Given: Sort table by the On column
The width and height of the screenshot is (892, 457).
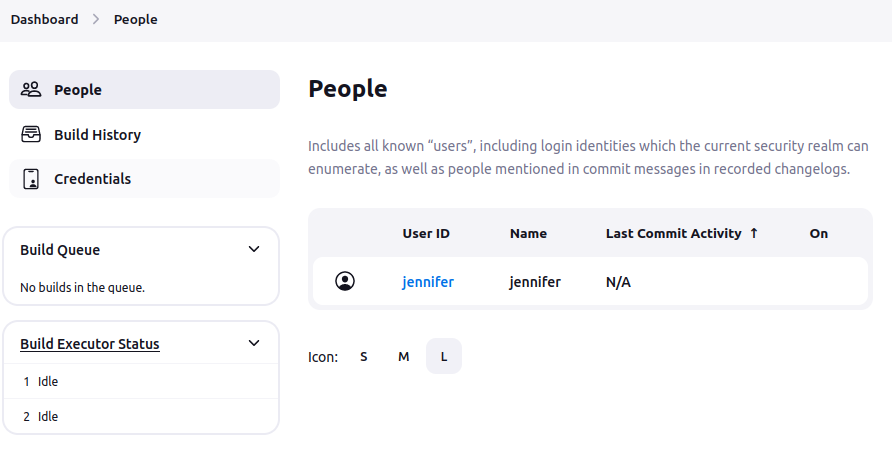Looking at the screenshot, I should click(819, 233).
